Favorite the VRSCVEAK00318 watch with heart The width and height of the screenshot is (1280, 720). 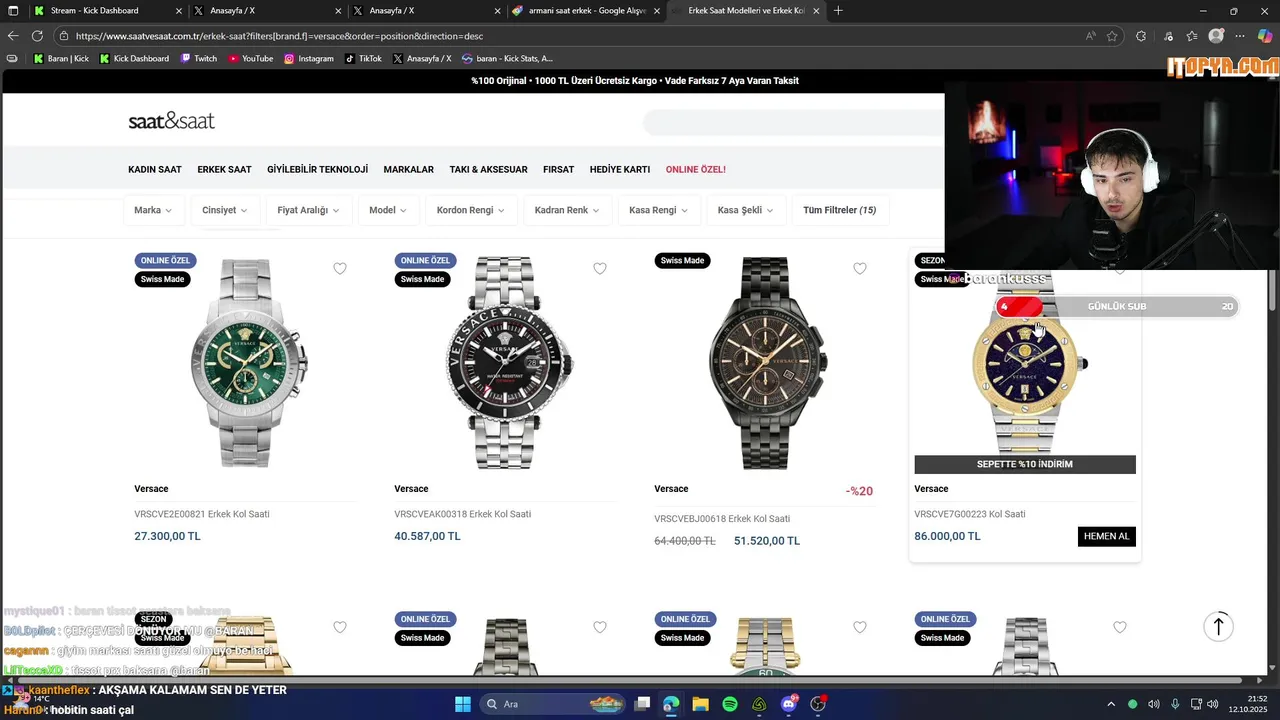point(600,268)
